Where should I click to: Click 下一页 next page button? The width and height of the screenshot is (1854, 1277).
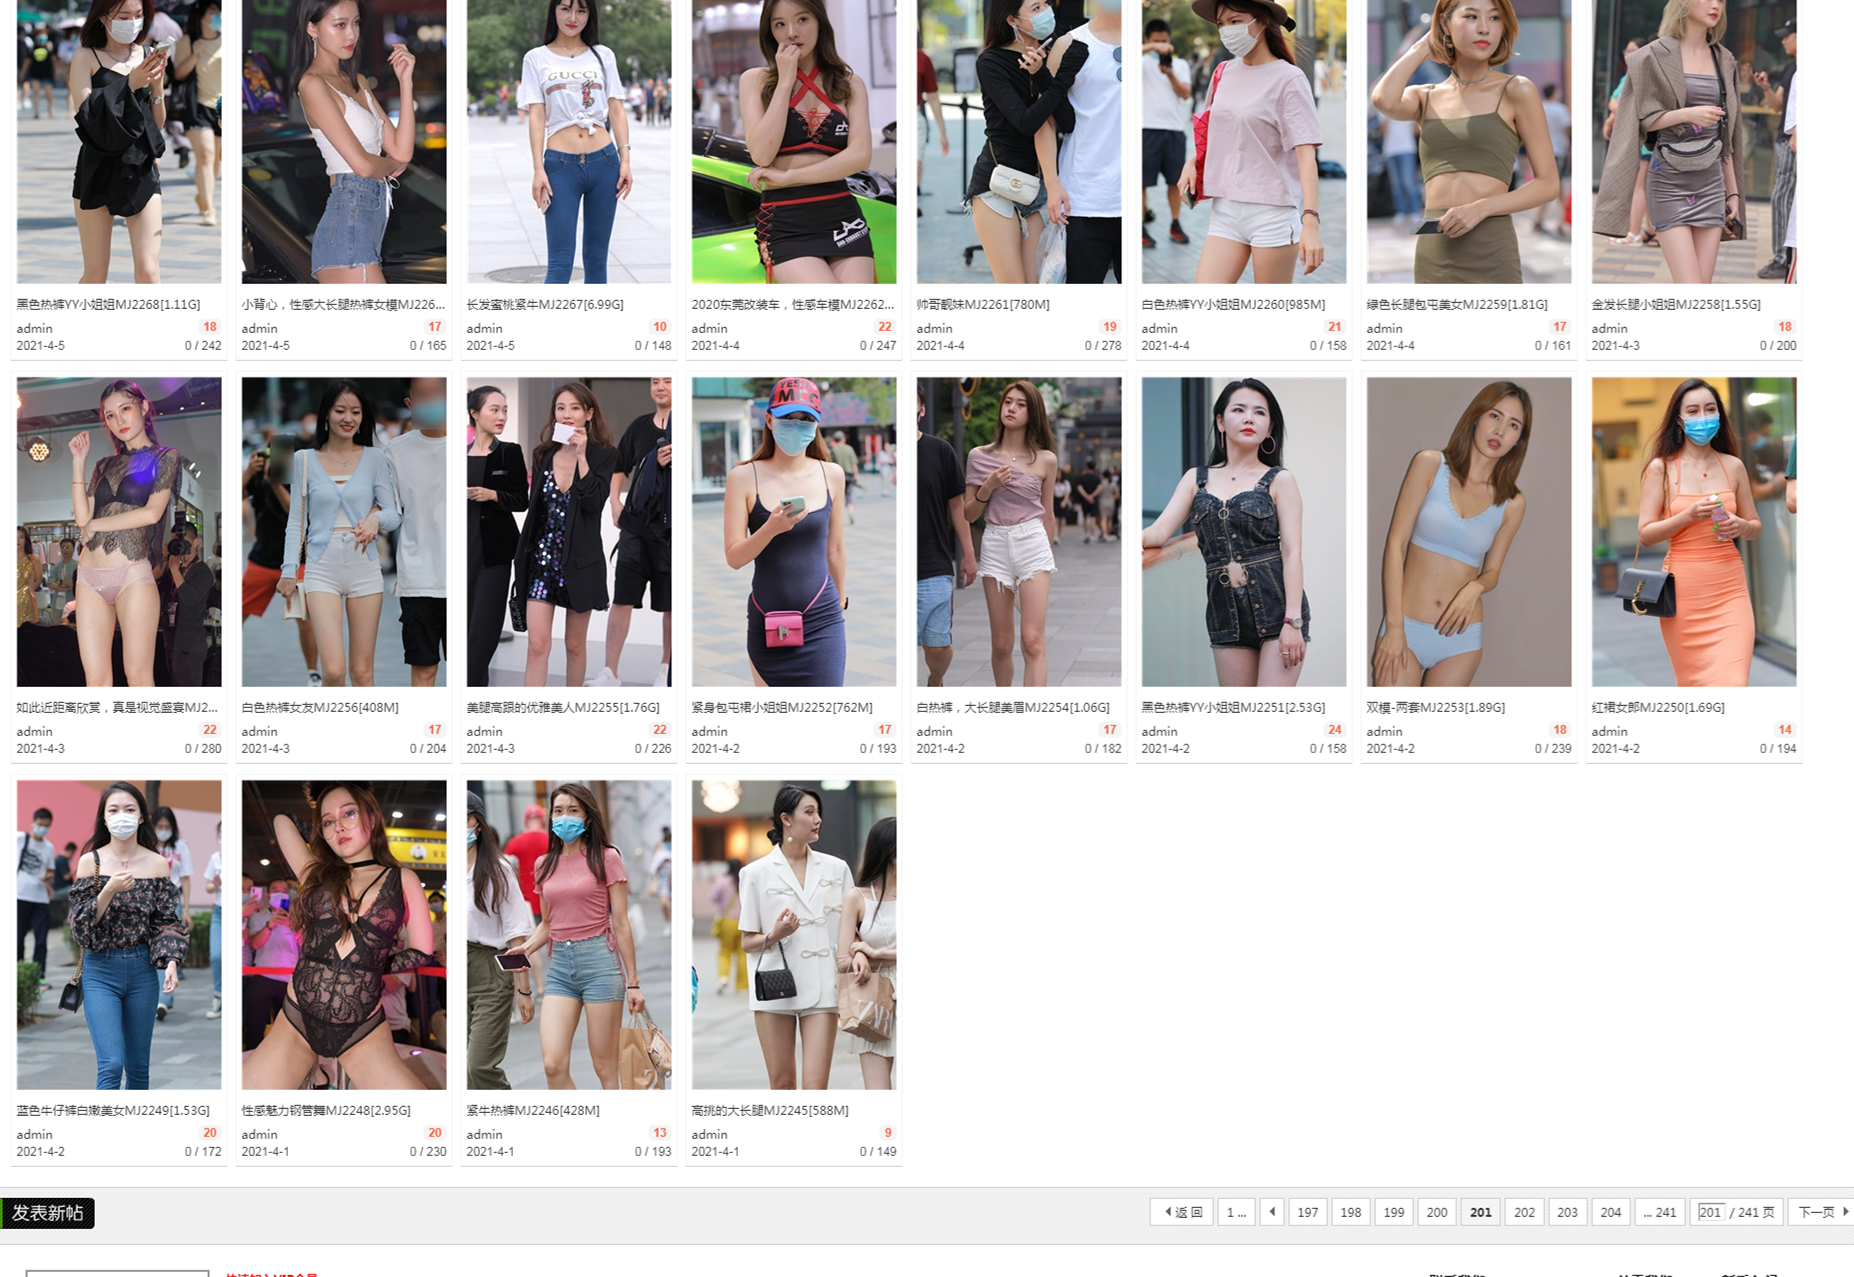[x=1822, y=1212]
